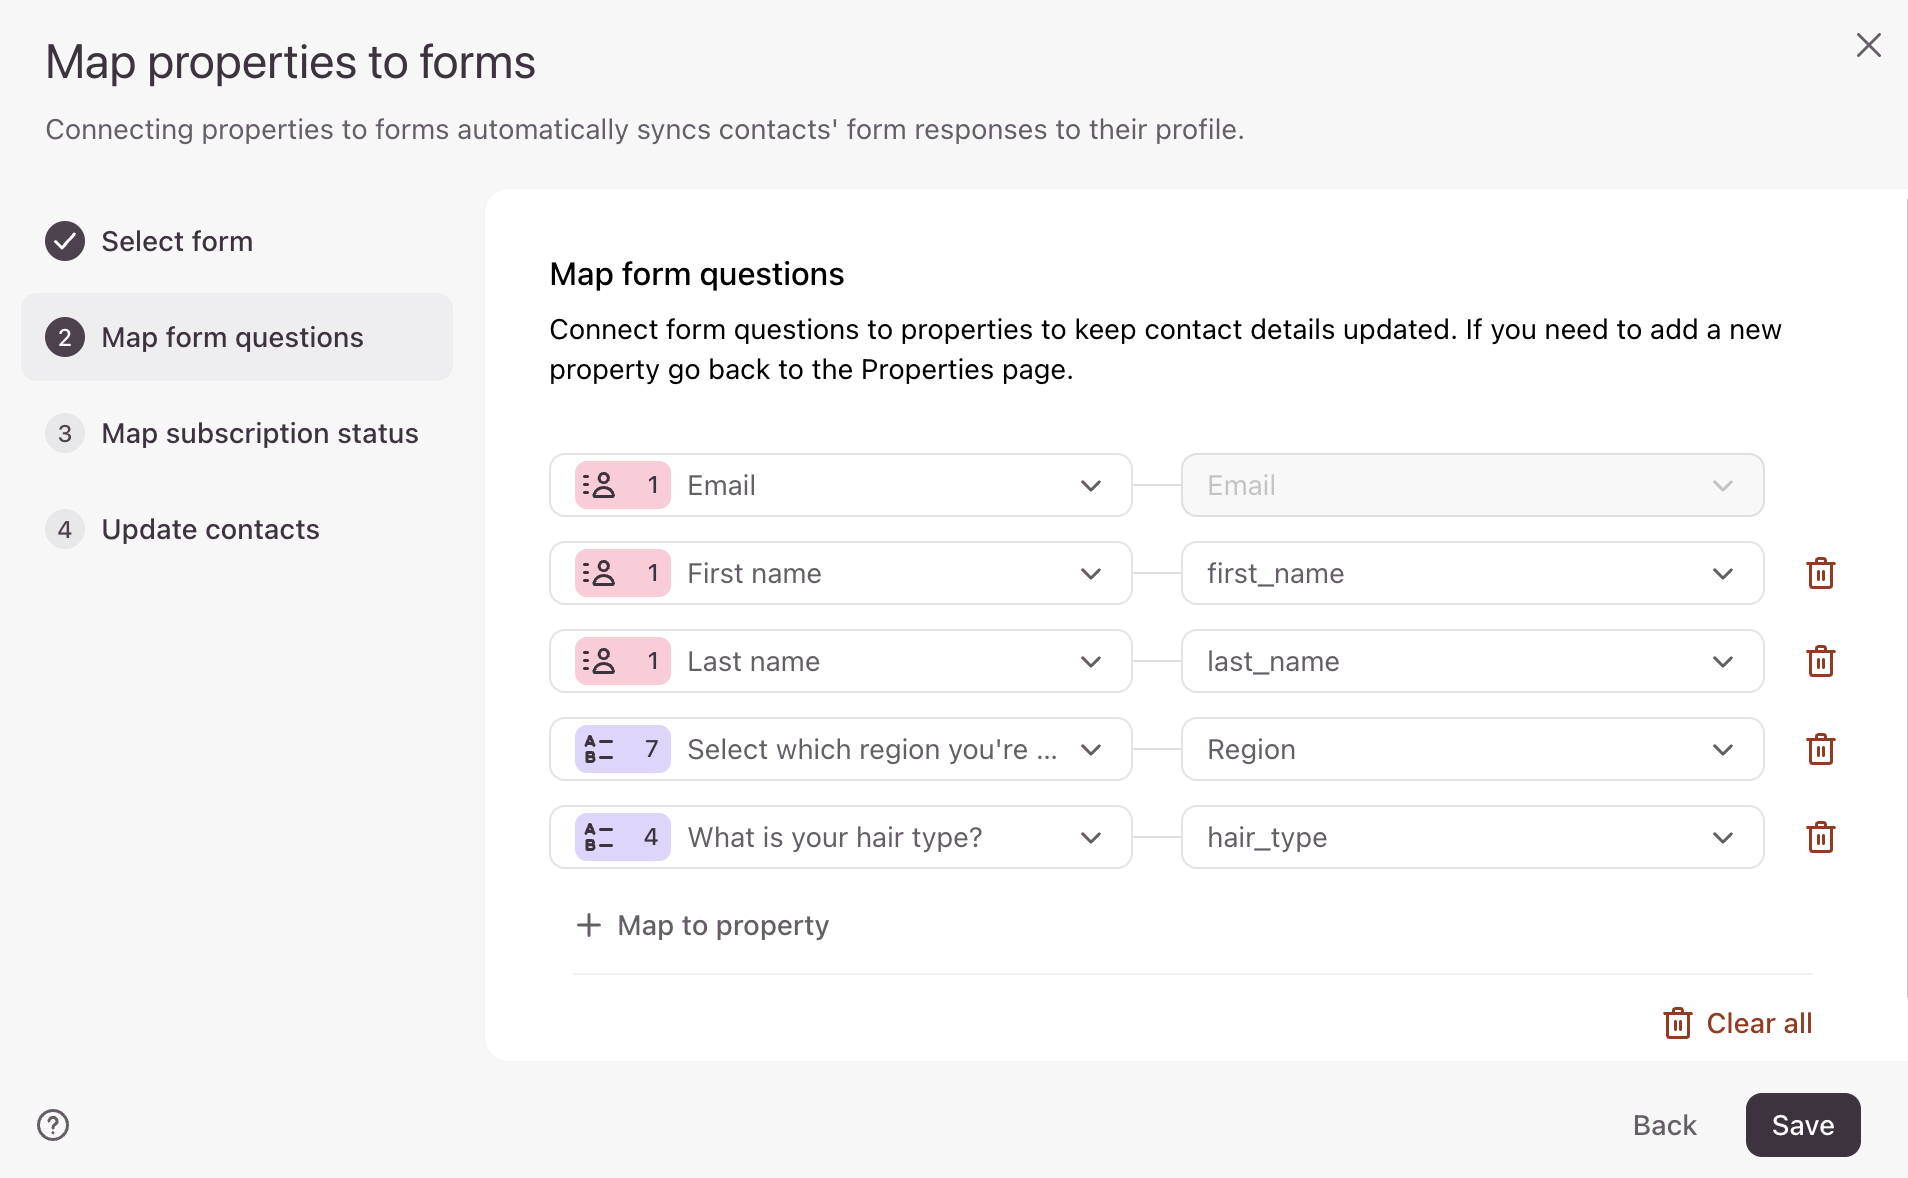Click the contact icon badge on First name question
Image resolution: width=1908 pixels, height=1178 pixels.
click(622, 573)
